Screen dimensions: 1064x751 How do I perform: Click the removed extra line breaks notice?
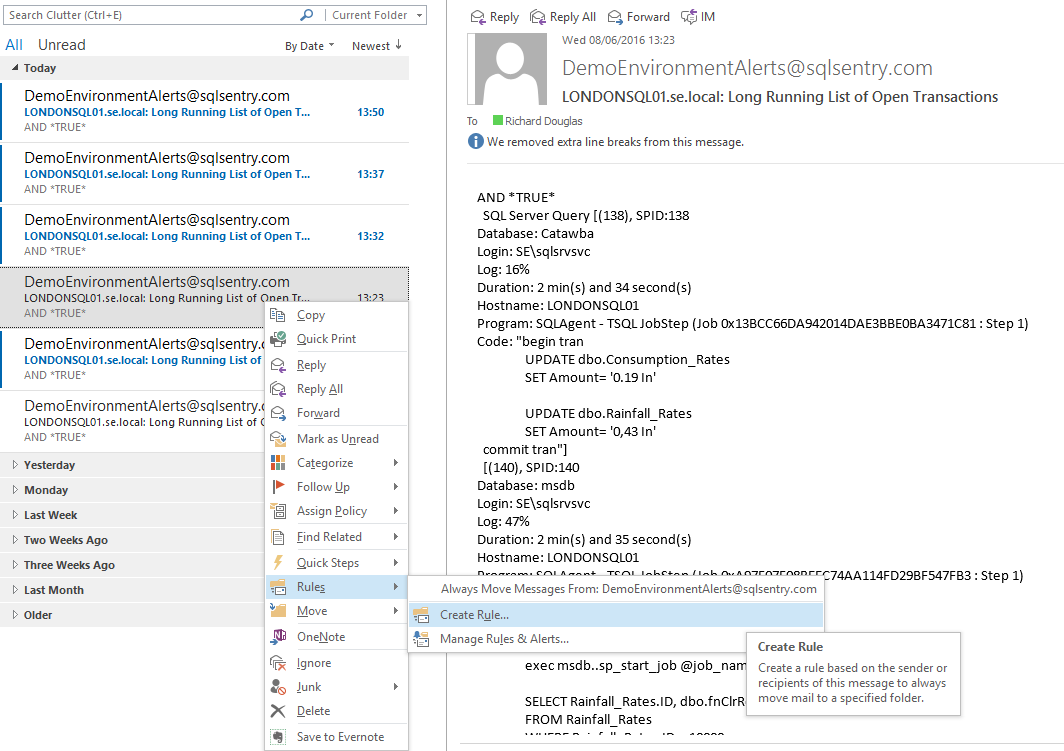615,142
